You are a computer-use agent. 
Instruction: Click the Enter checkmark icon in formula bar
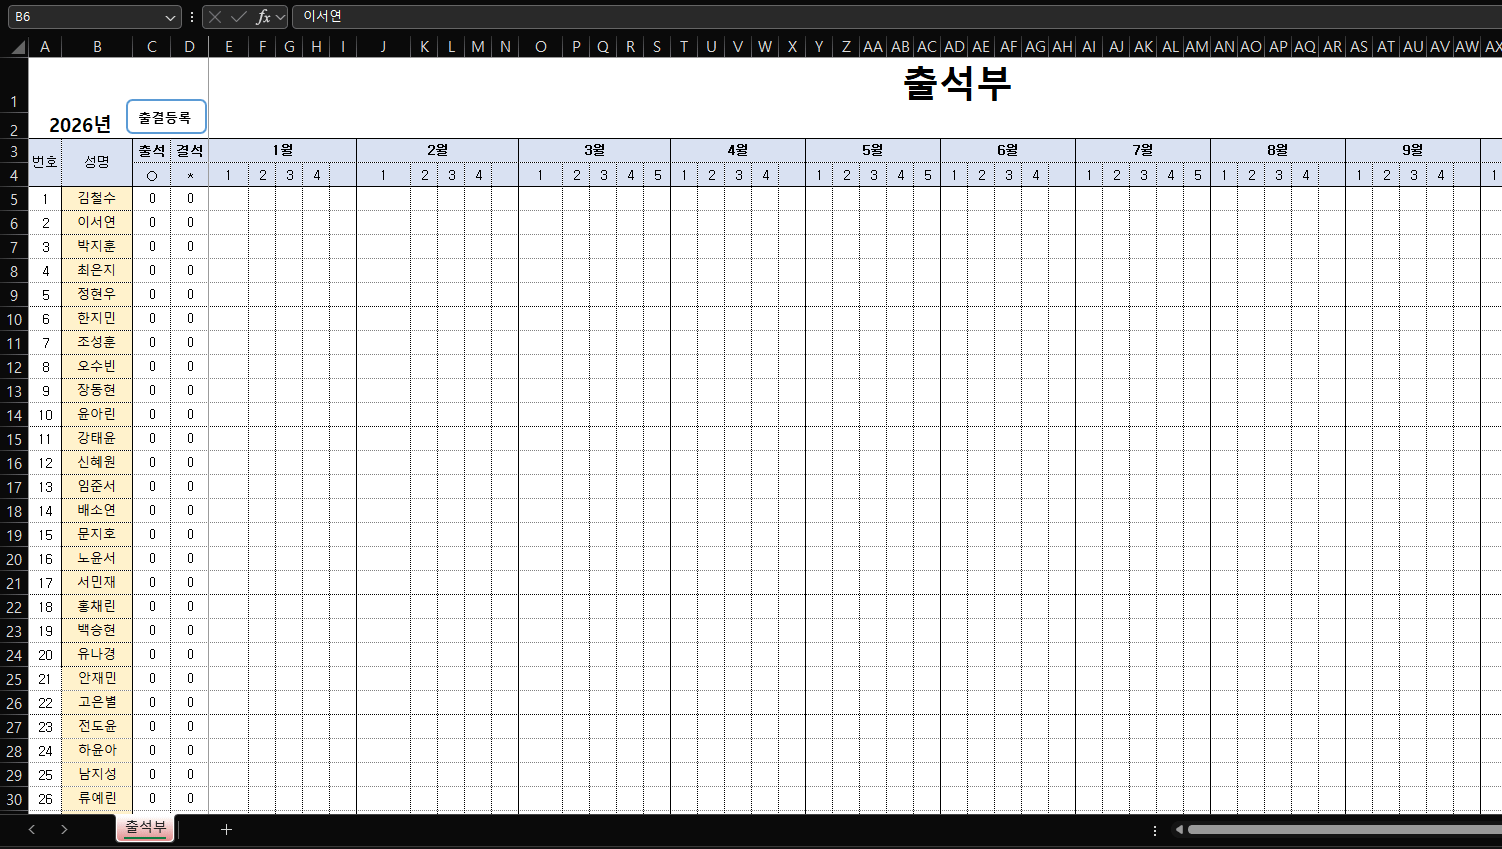click(x=238, y=17)
